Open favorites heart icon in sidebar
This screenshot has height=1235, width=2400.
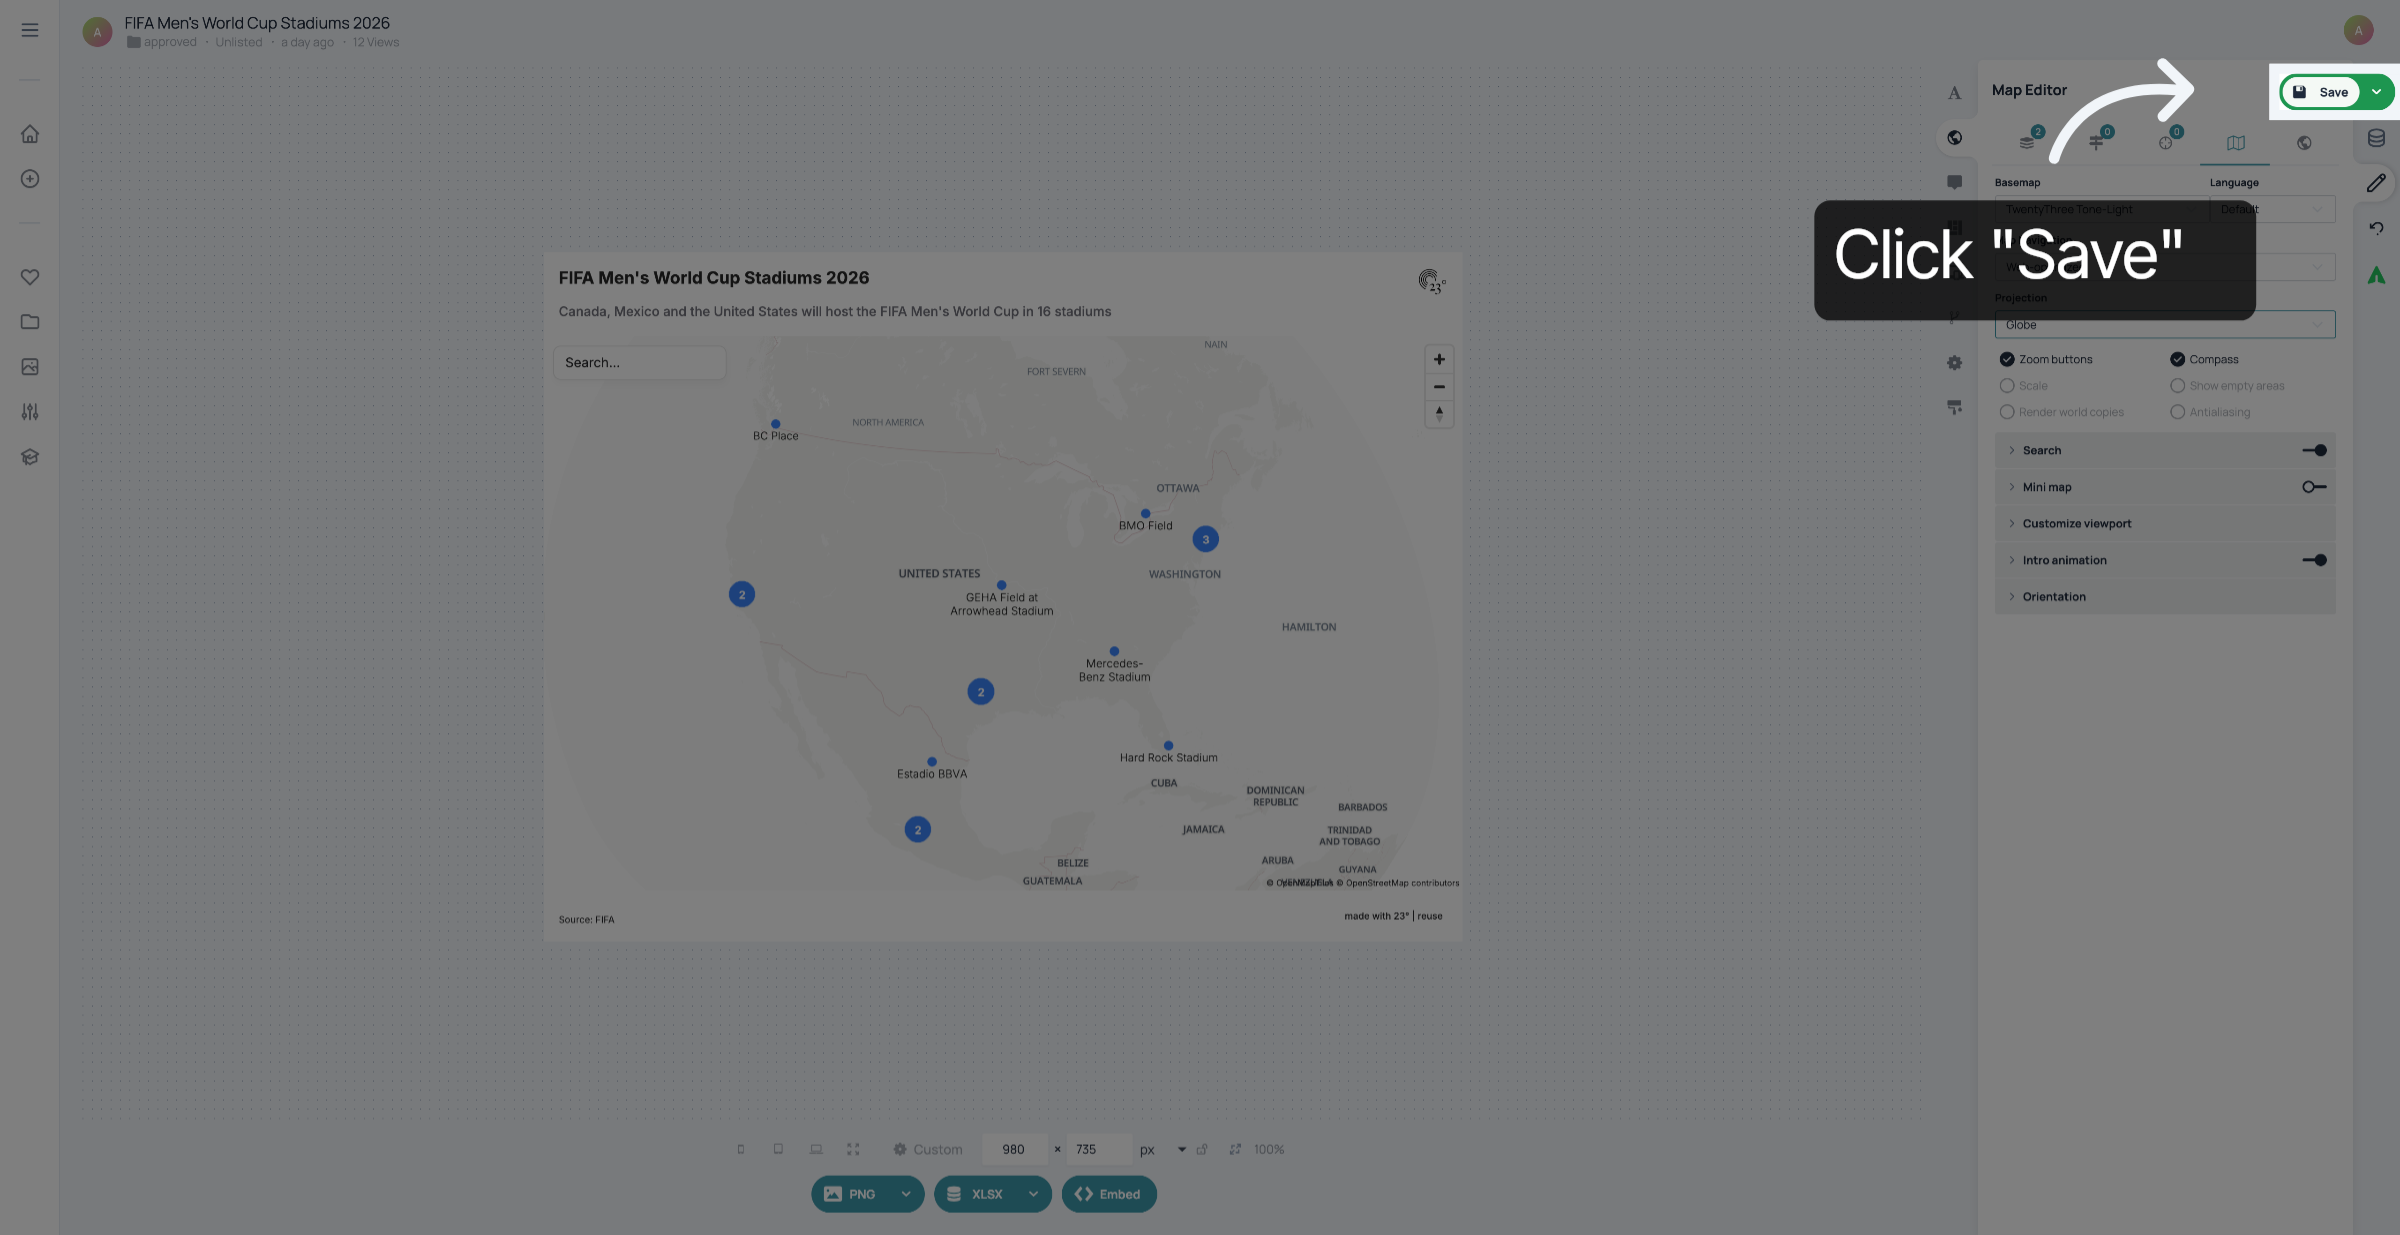(30, 277)
